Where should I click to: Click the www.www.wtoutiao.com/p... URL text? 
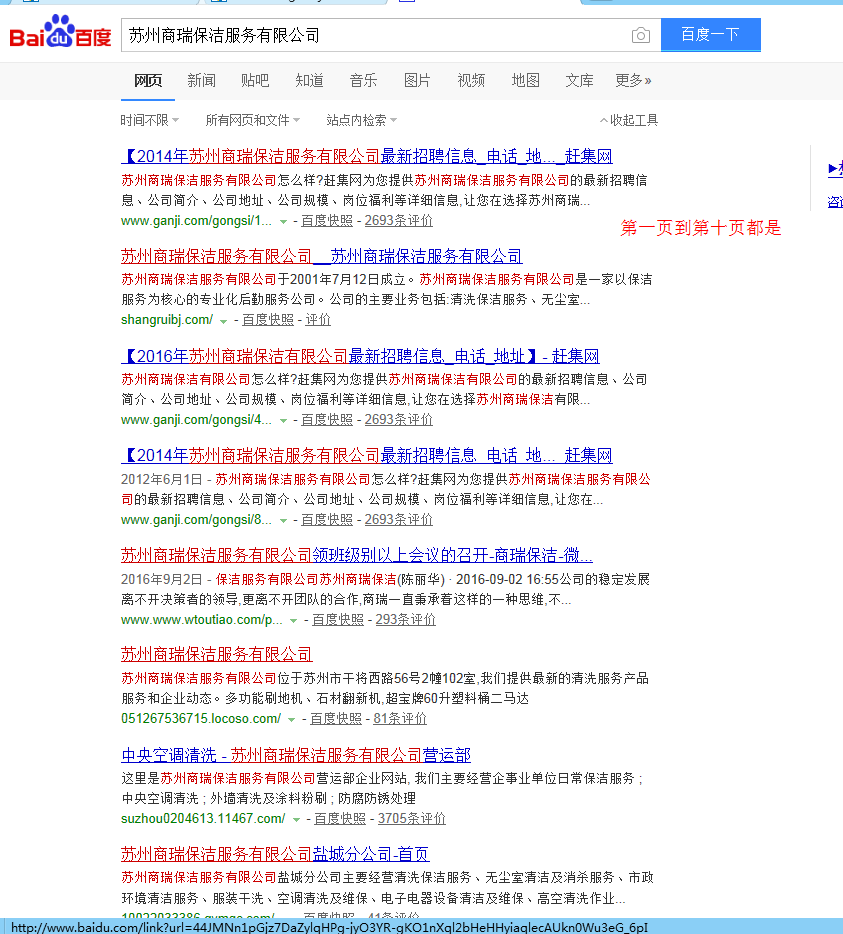coord(201,619)
